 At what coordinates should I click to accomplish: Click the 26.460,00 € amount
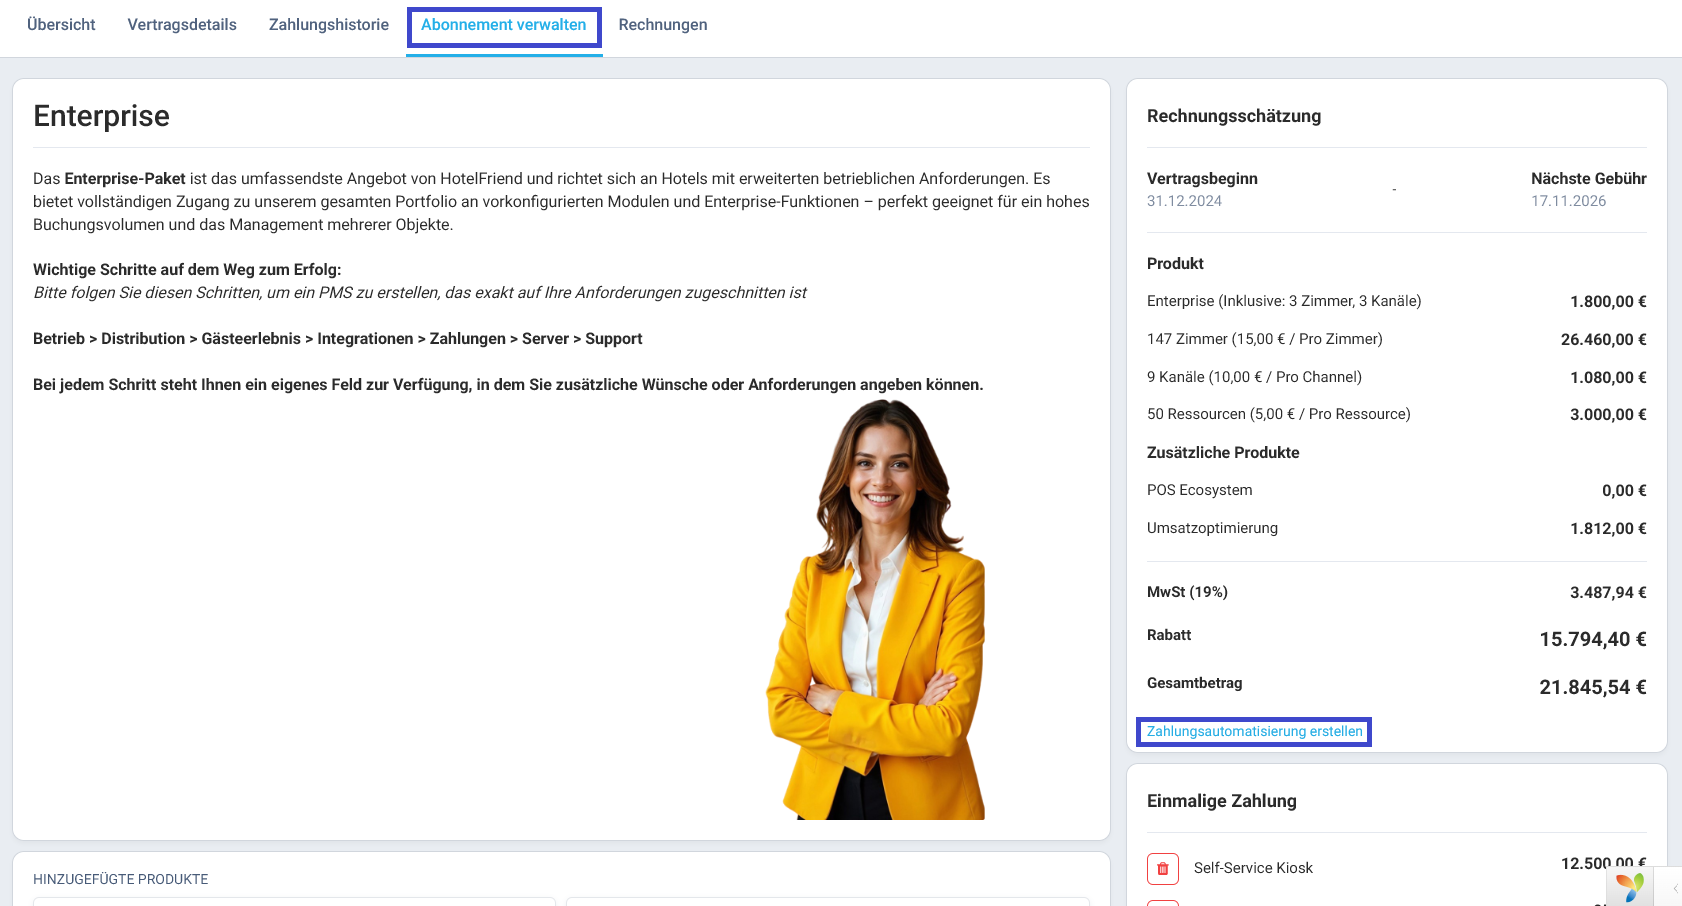(1604, 340)
